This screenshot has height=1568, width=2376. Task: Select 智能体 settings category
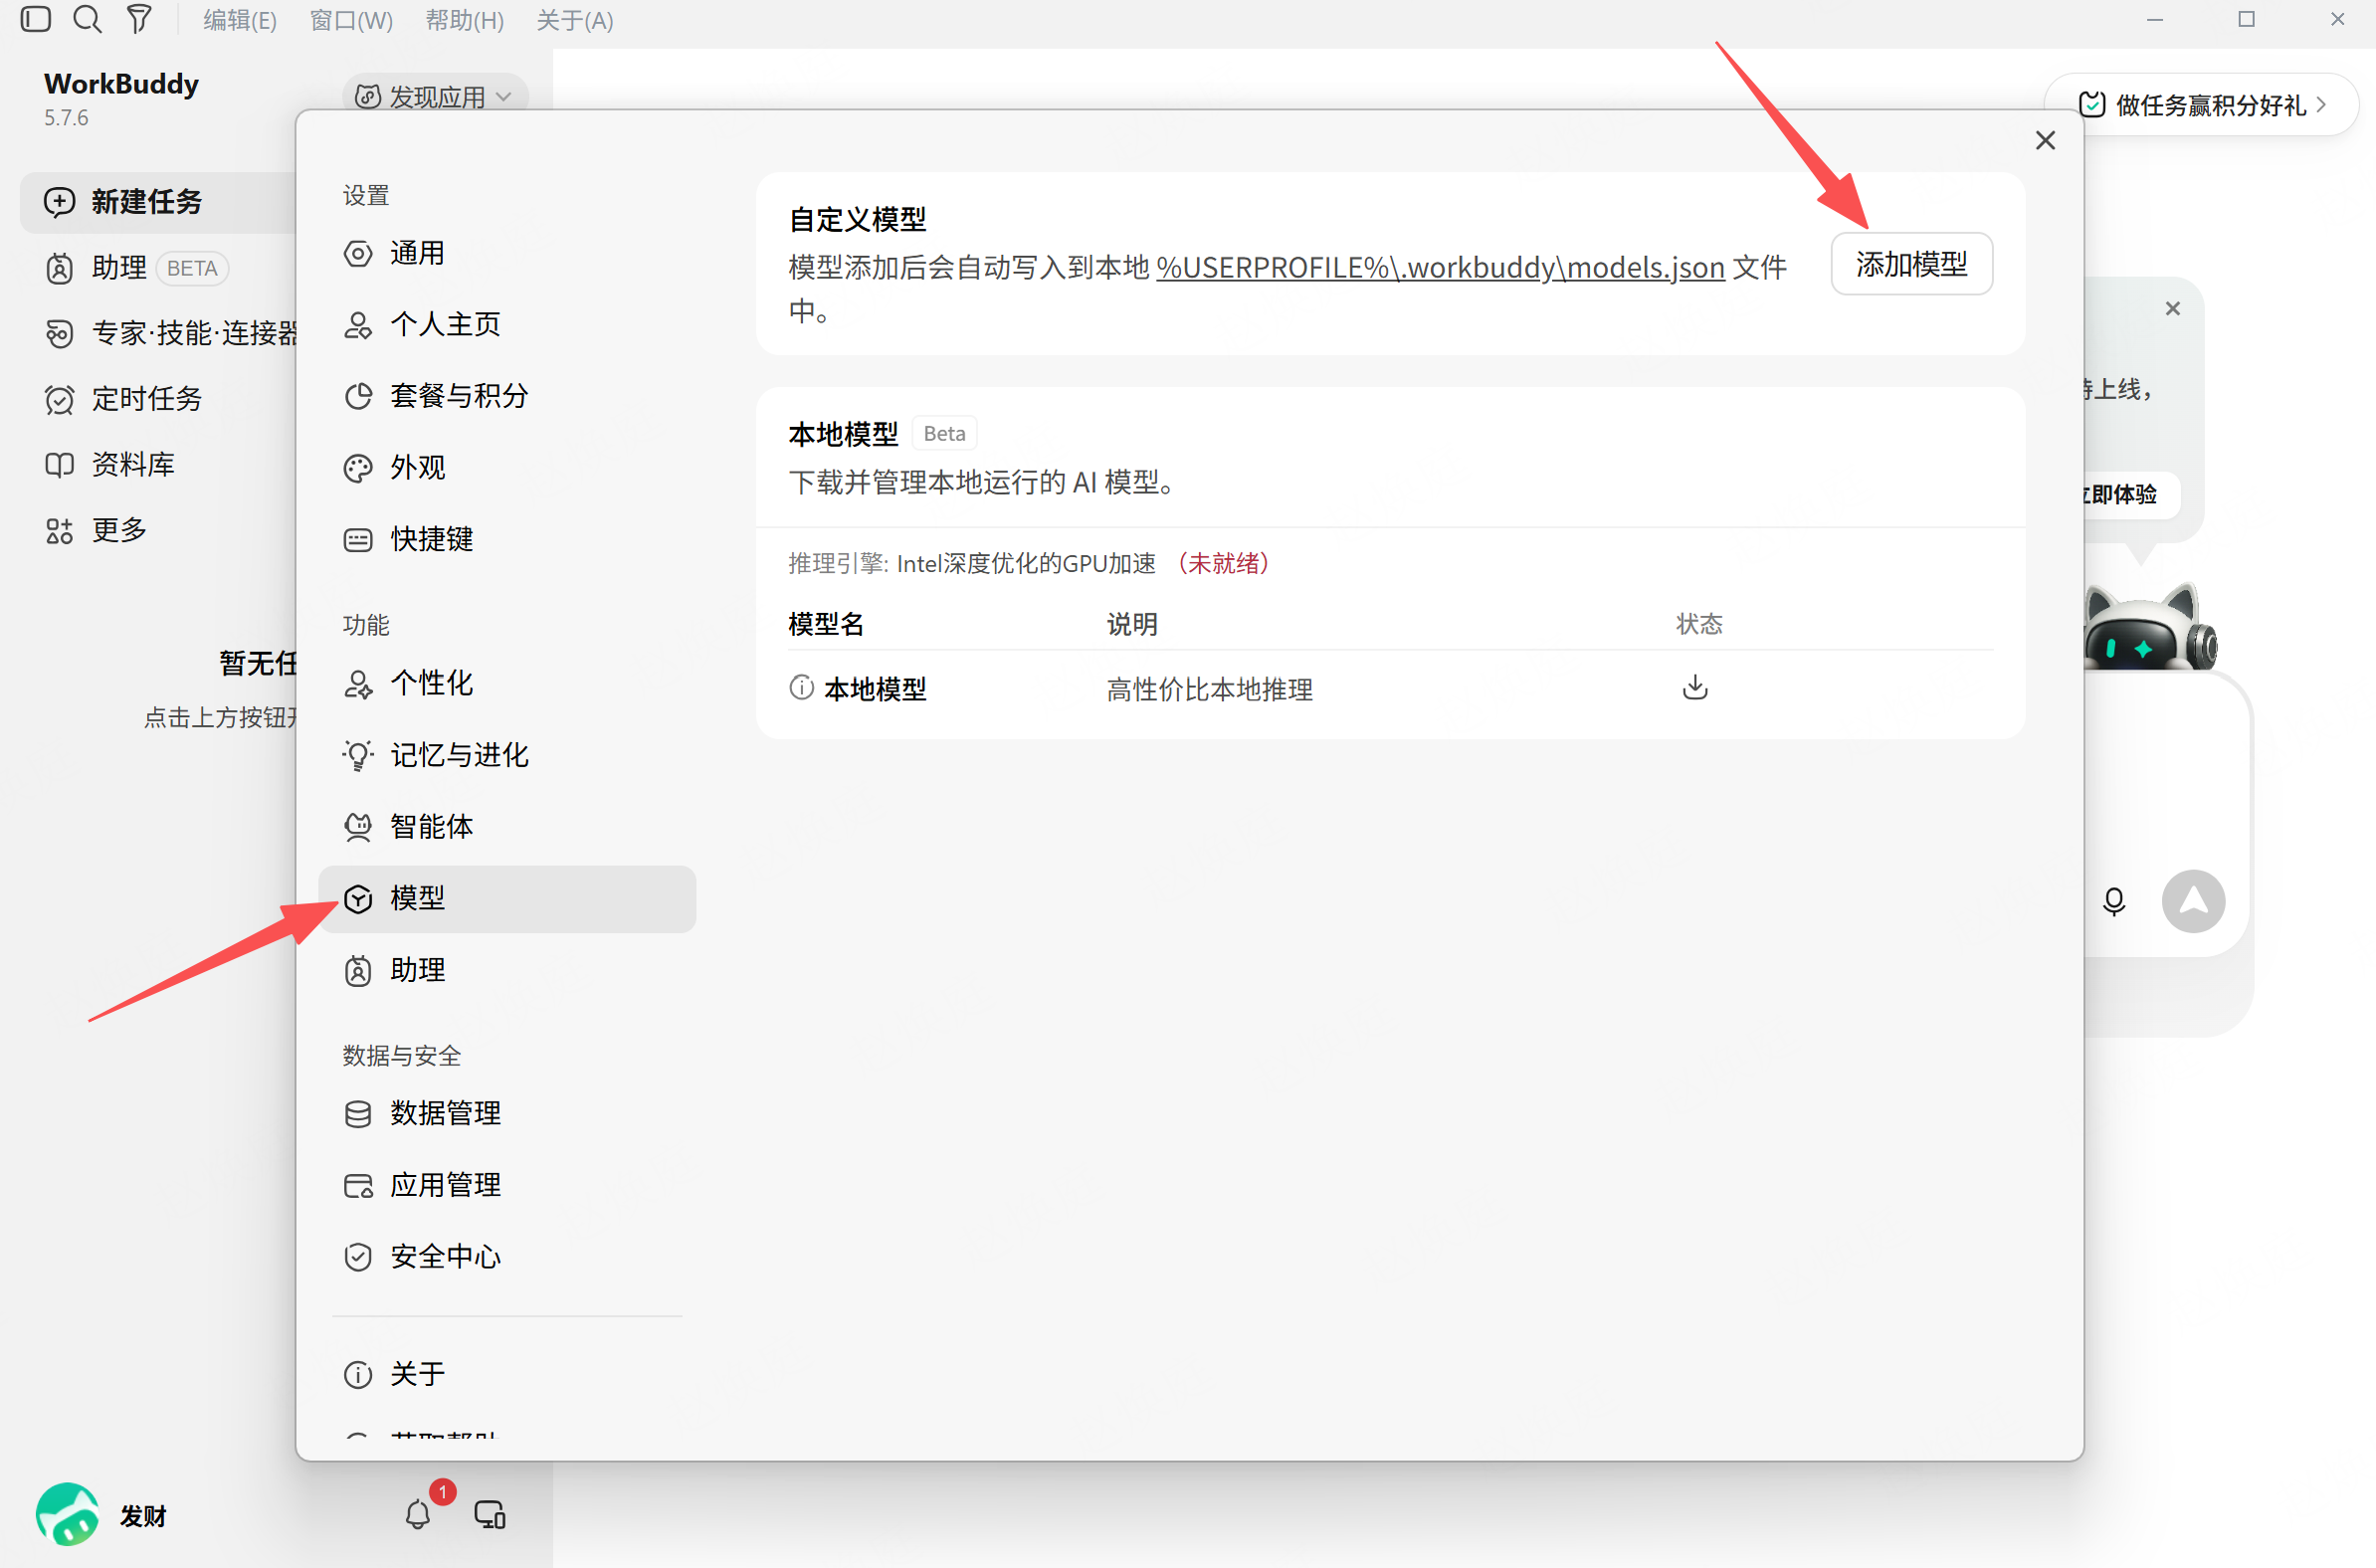[507, 827]
